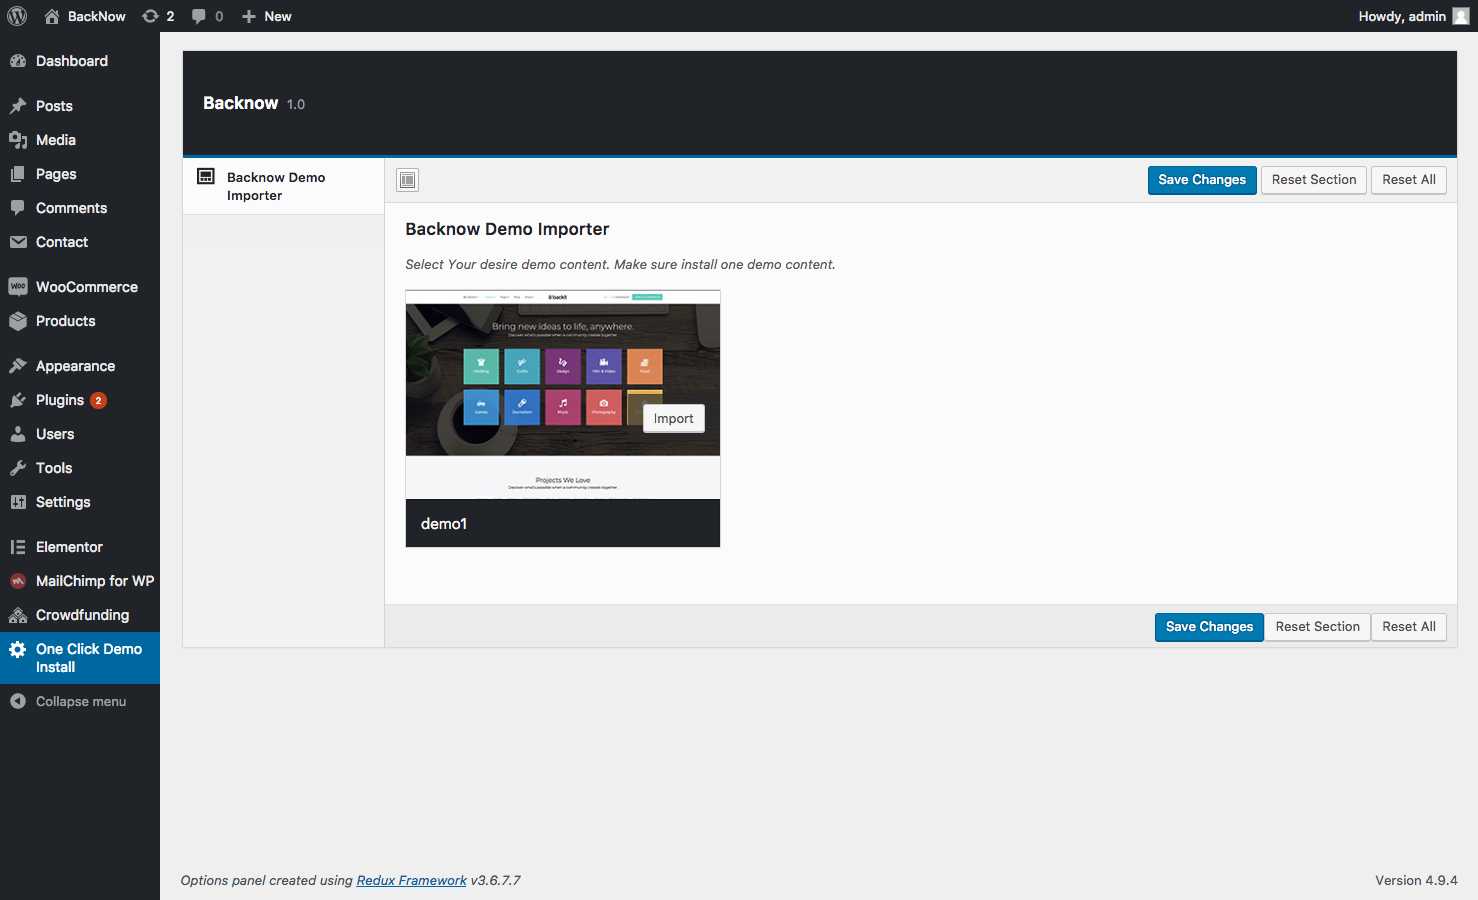Click the One Click Demo Install gear icon
The image size is (1478, 900).
[18, 649]
